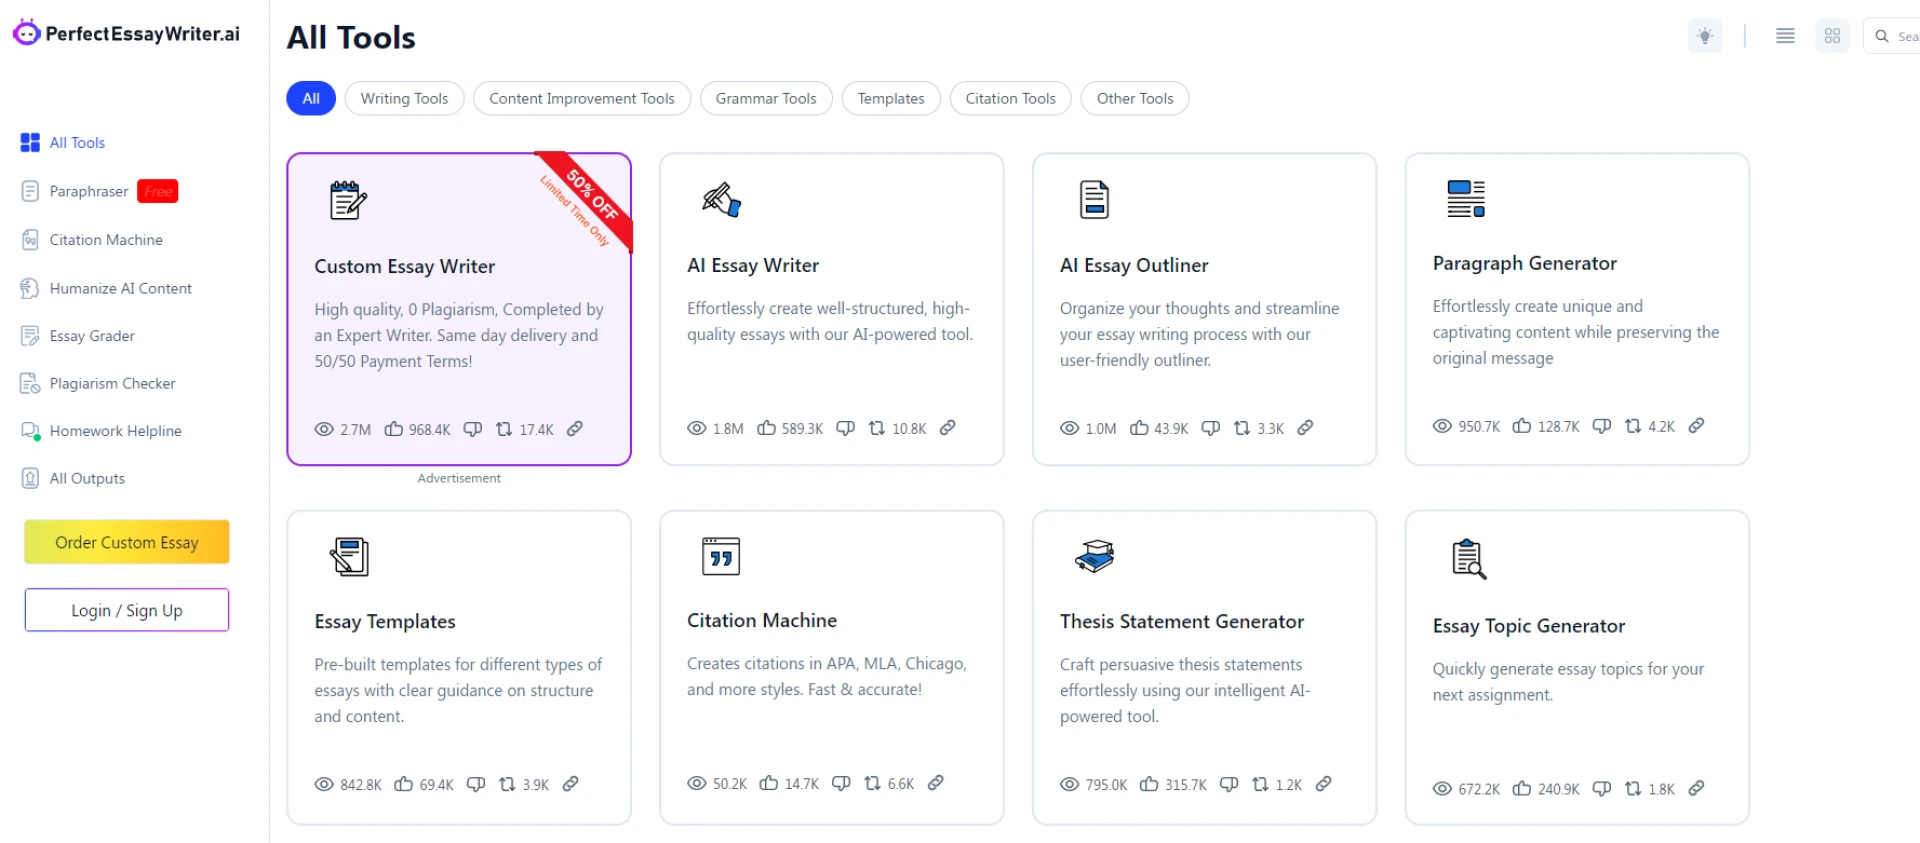
Task: Switch to grid view layout
Action: pos(1832,36)
